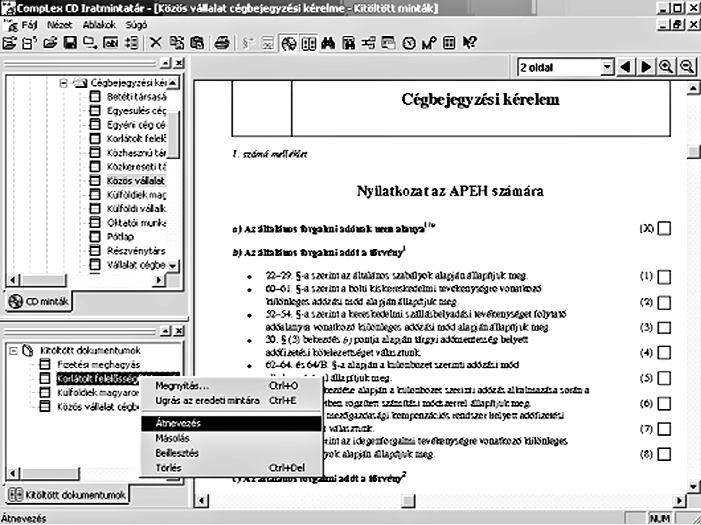Screen dimensions: 701x525
Task: Select 'Betéti társasá' in the tree
Action: [x=136, y=97]
